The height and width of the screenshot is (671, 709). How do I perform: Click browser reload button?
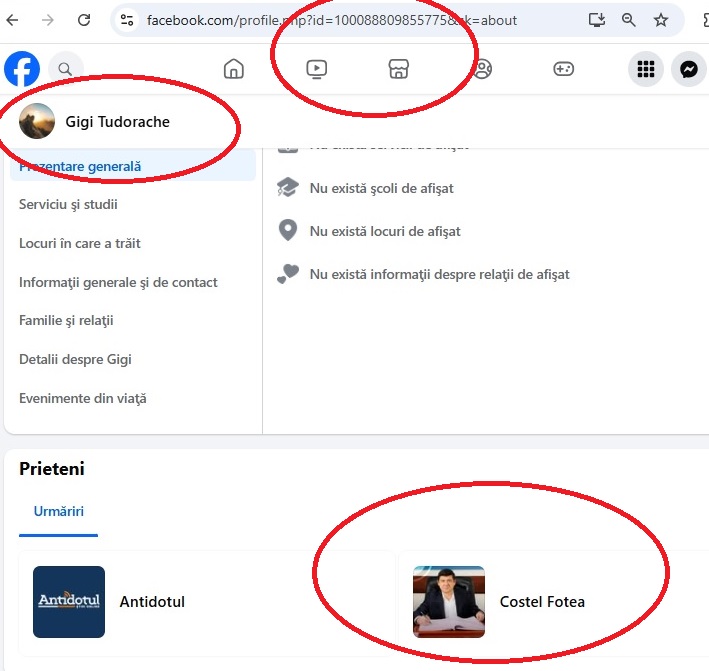pos(84,20)
